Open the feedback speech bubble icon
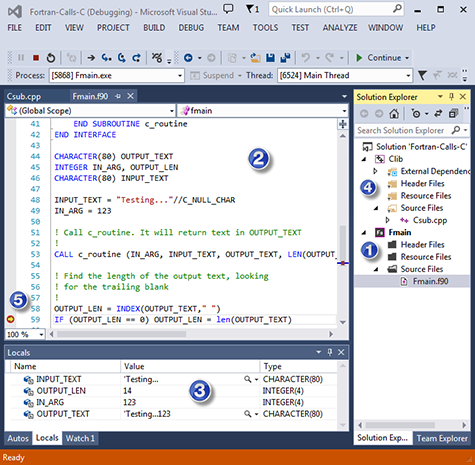 coord(228,9)
